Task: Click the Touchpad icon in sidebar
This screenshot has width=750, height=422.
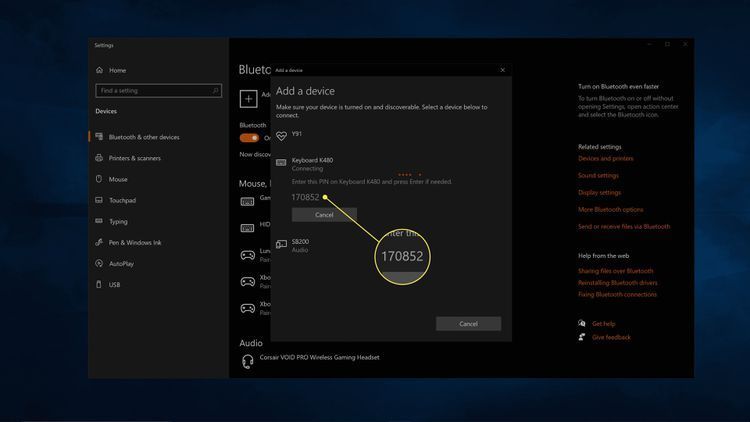Action: pos(99,200)
